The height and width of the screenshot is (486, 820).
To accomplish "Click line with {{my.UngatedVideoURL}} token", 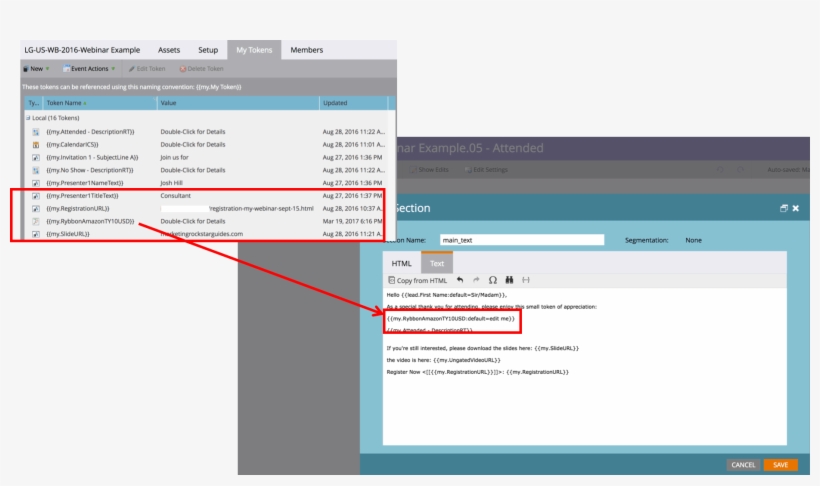I will coord(443,360).
